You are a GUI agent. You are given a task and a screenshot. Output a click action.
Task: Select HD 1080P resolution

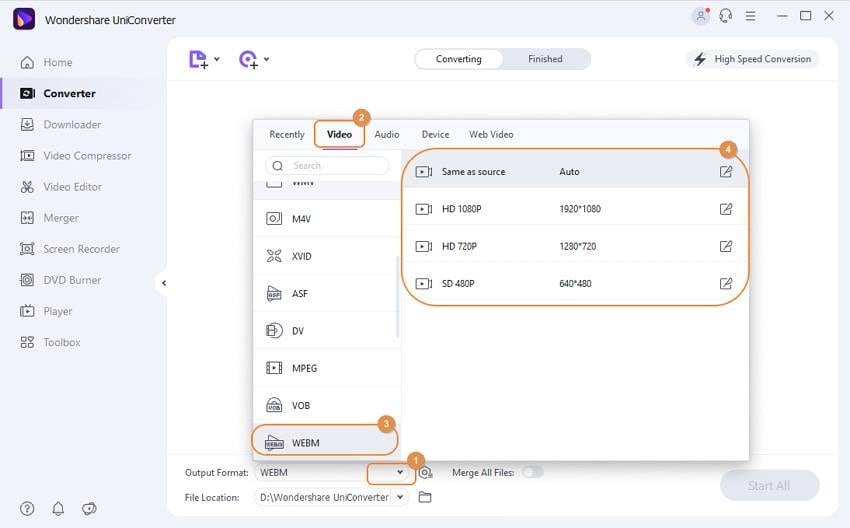575,209
